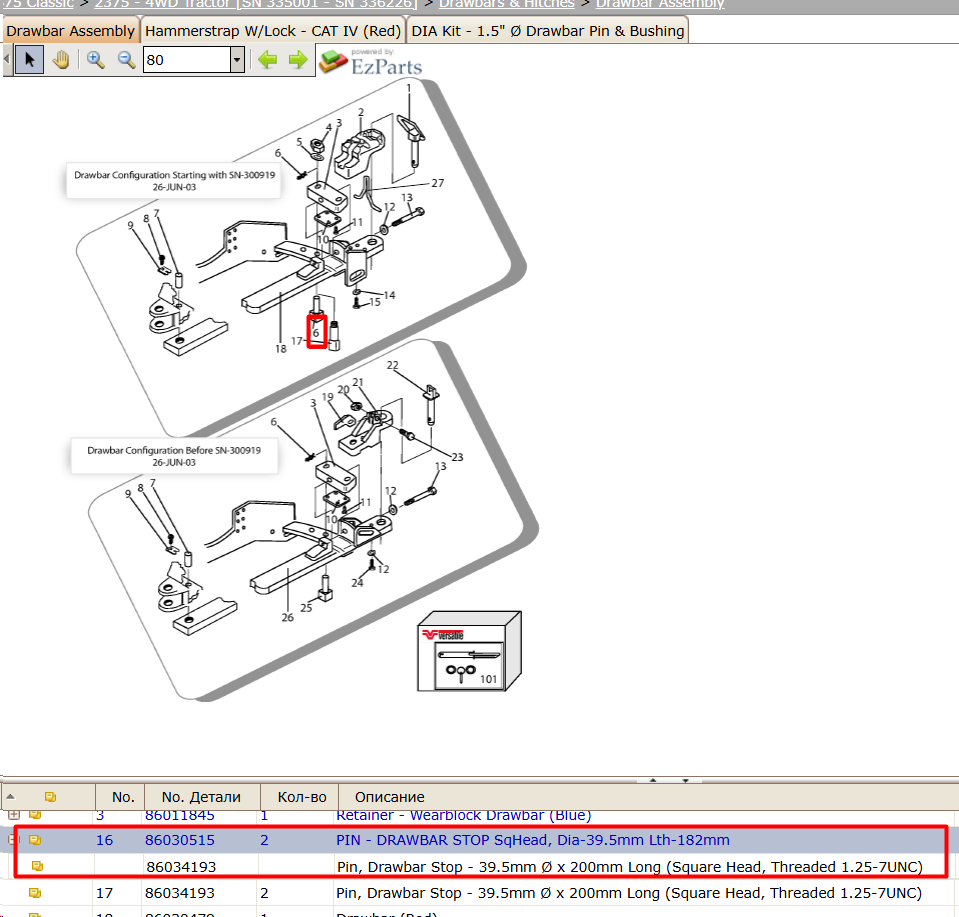Image resolution: width=959 pixels, height=917 pixels.
Task: Activate the hand pan tool
Action: point(61,60)
